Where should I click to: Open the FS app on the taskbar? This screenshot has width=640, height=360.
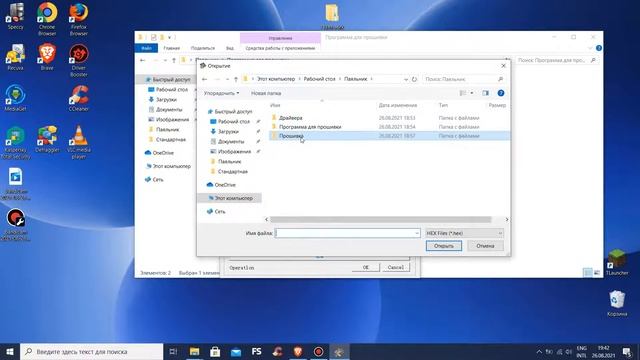tap(256, 351)
